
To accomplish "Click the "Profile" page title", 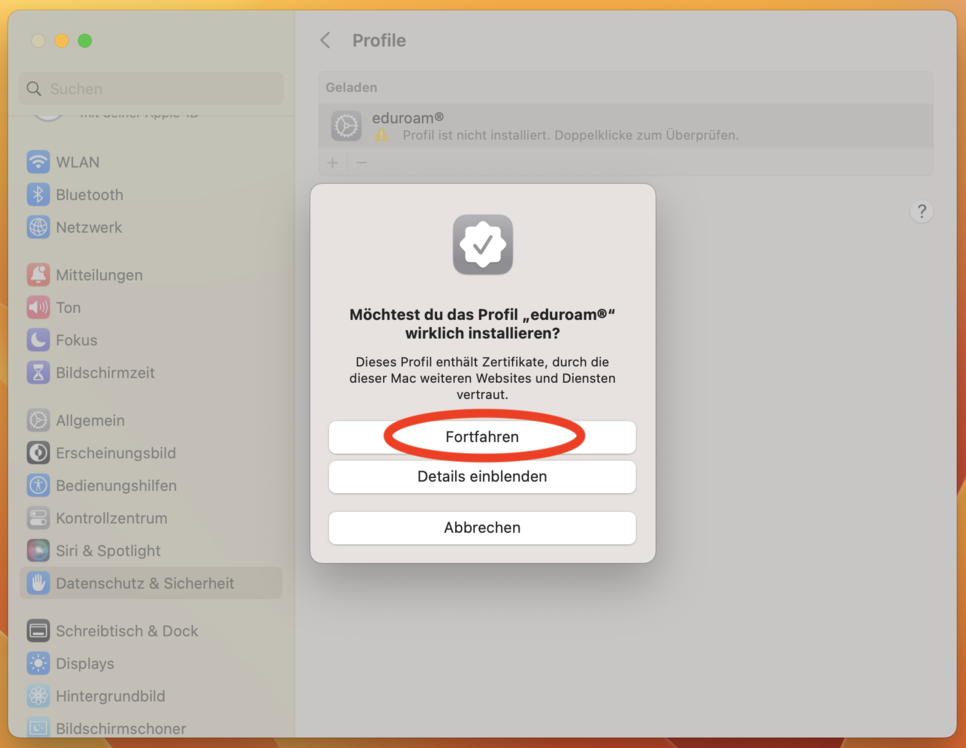I will click(x=379, y=41).
